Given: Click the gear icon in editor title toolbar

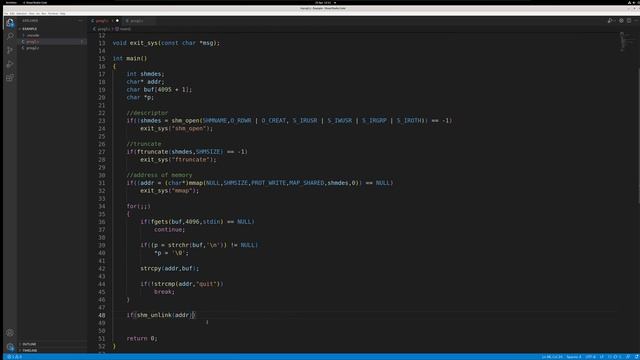Looking at the screenshot, I should tap(621, 20).
